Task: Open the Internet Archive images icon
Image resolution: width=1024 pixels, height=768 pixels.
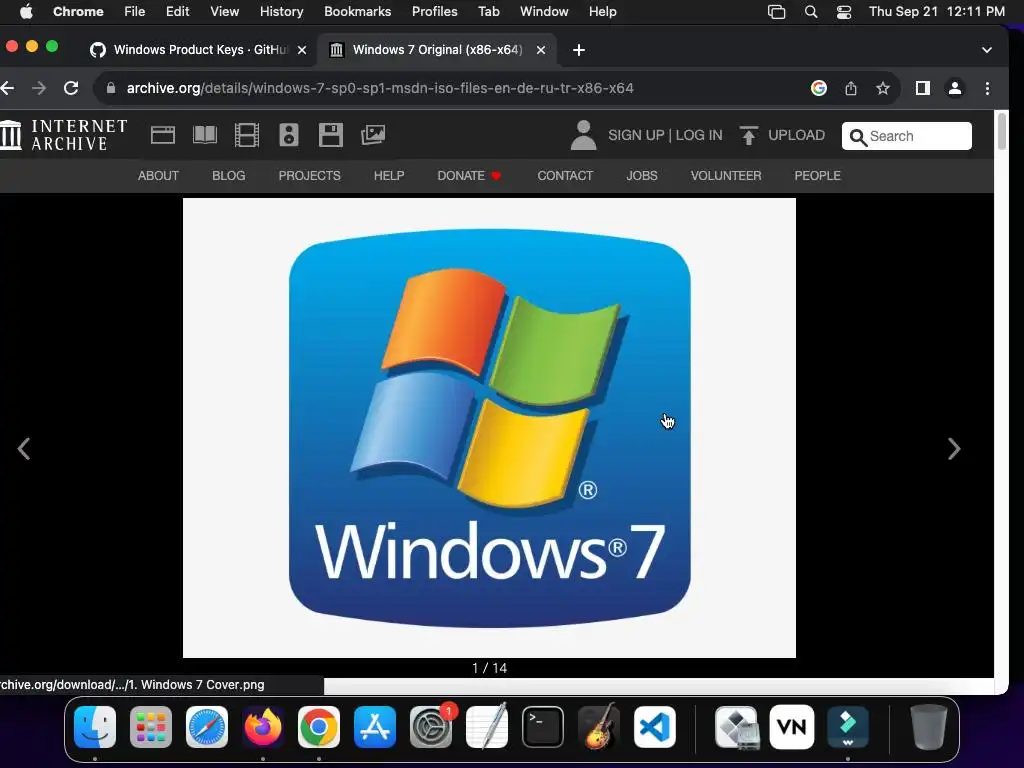Action: click(x=373, y=135)
